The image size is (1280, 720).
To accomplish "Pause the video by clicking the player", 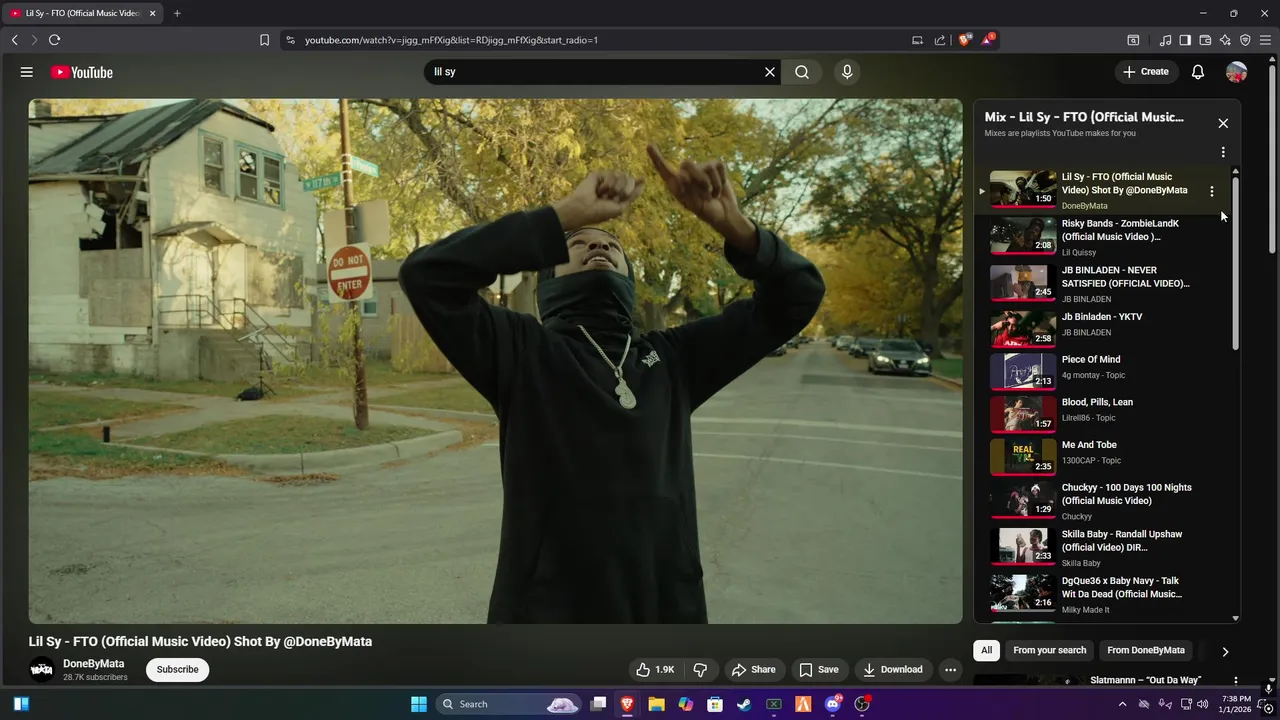I will (495, 361).
